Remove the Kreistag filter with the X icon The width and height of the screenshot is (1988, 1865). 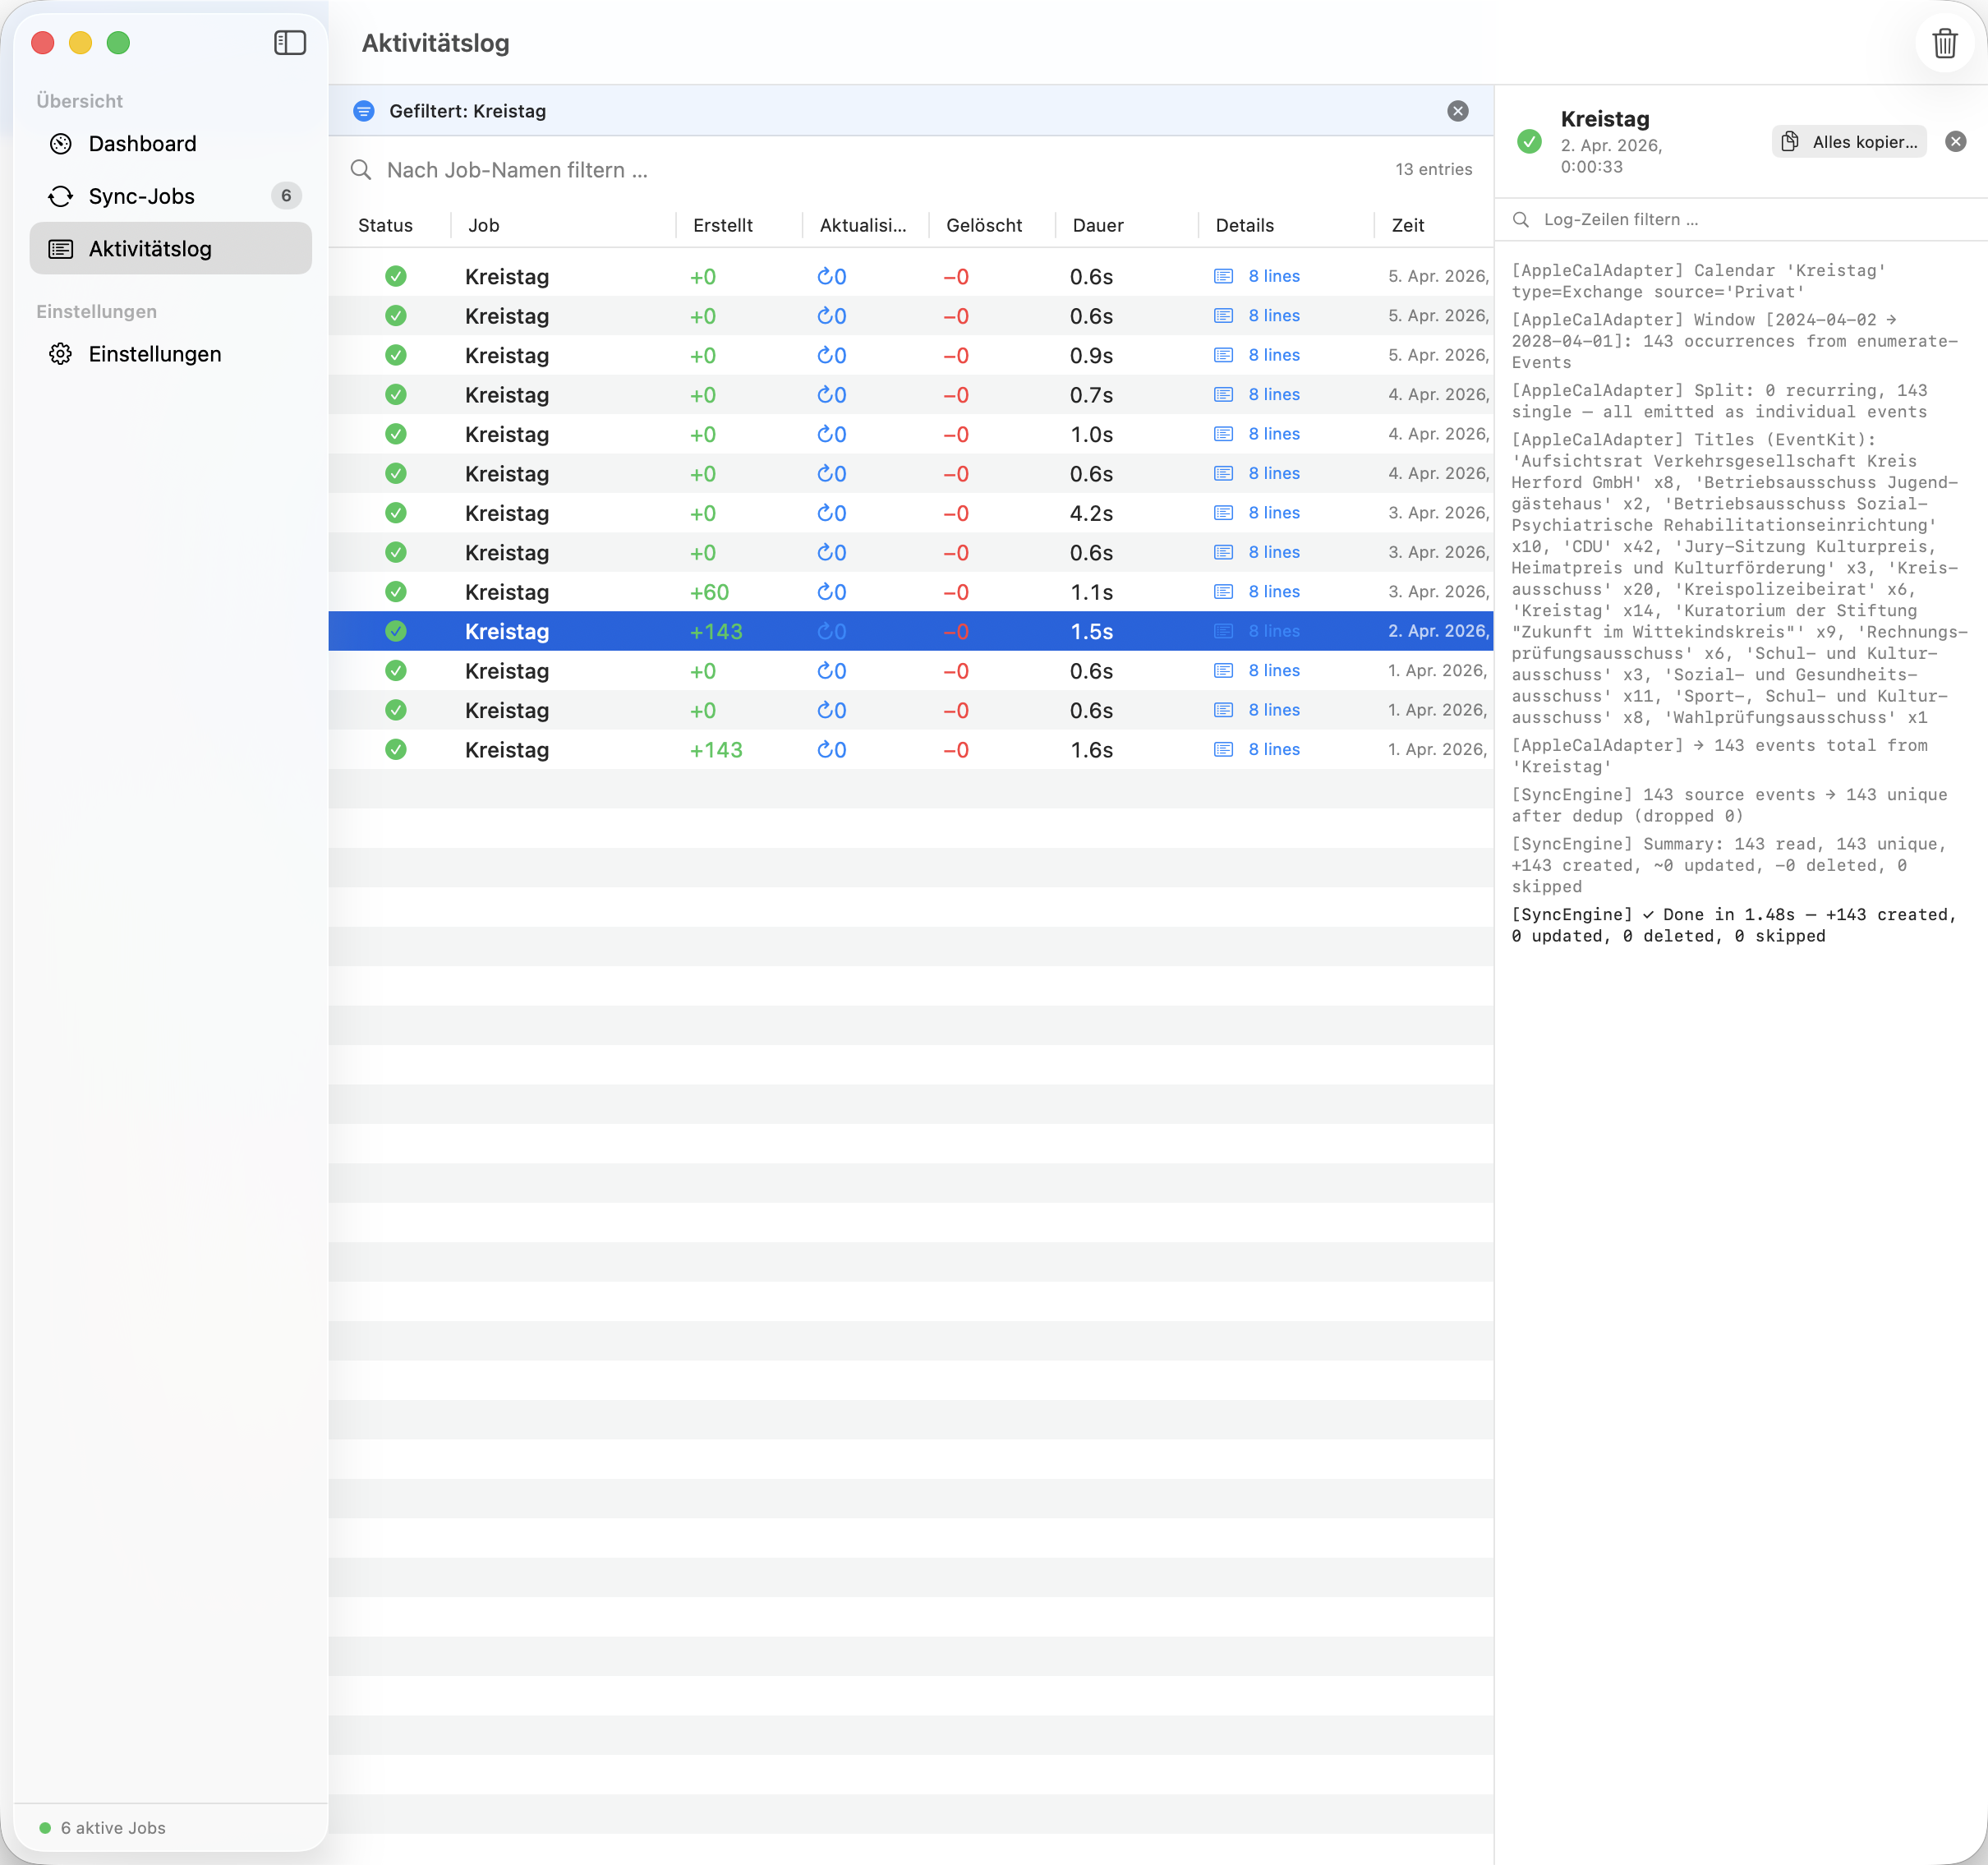click(x=1457, y=111)
